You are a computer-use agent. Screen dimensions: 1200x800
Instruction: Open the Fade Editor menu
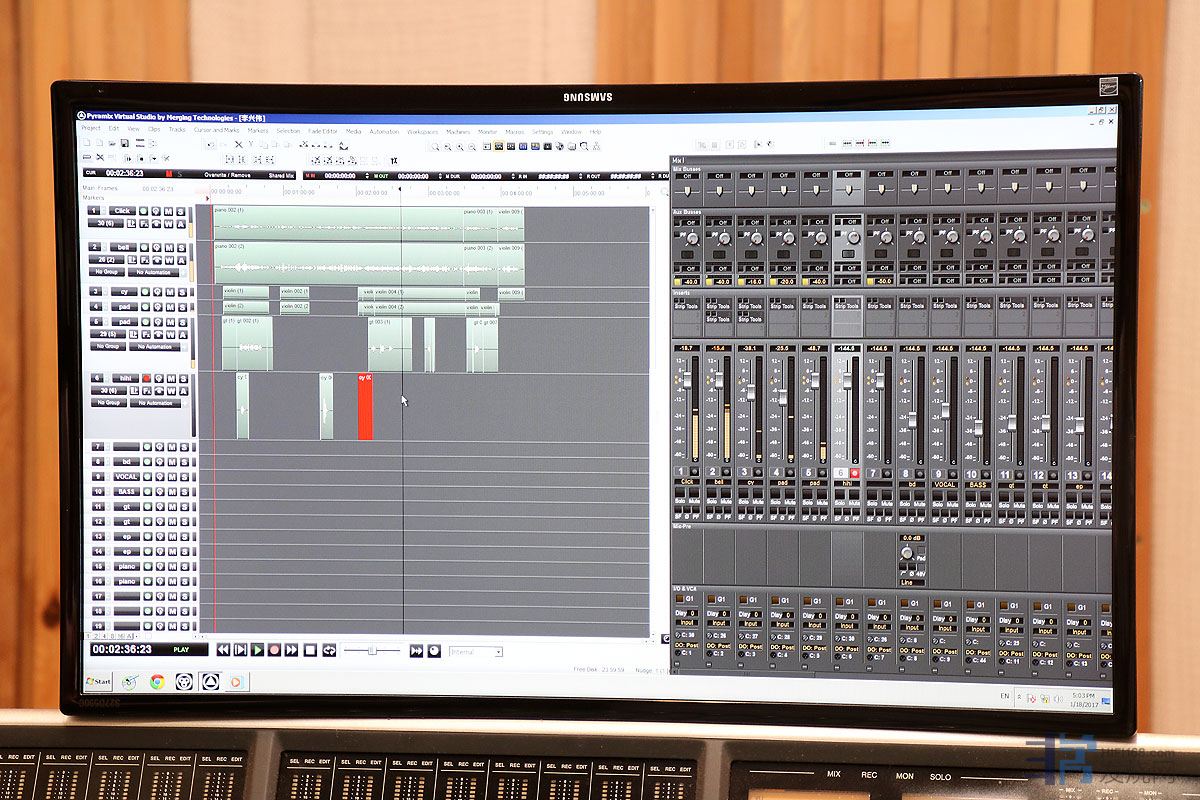(322, 131)
